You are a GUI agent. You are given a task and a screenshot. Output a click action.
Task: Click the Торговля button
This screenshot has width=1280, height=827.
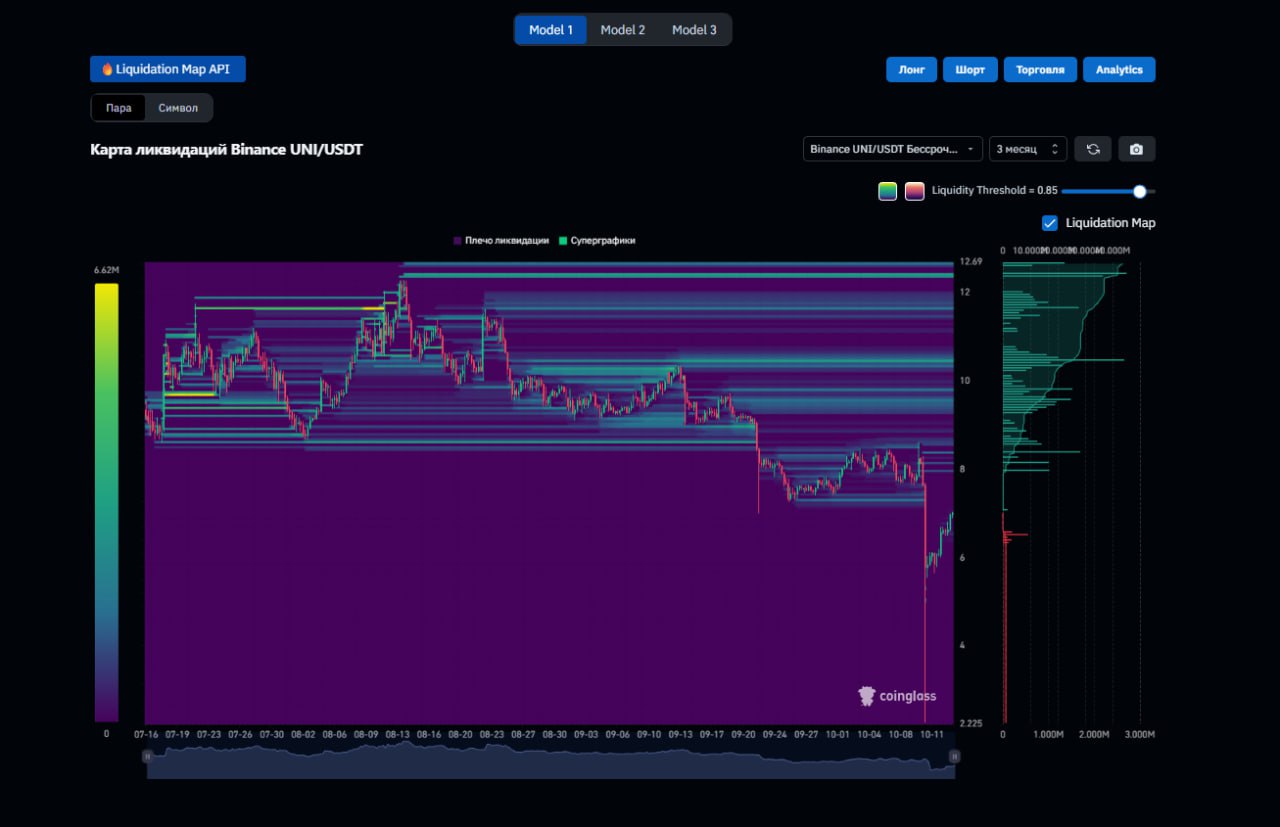[x=1041, y=70]
